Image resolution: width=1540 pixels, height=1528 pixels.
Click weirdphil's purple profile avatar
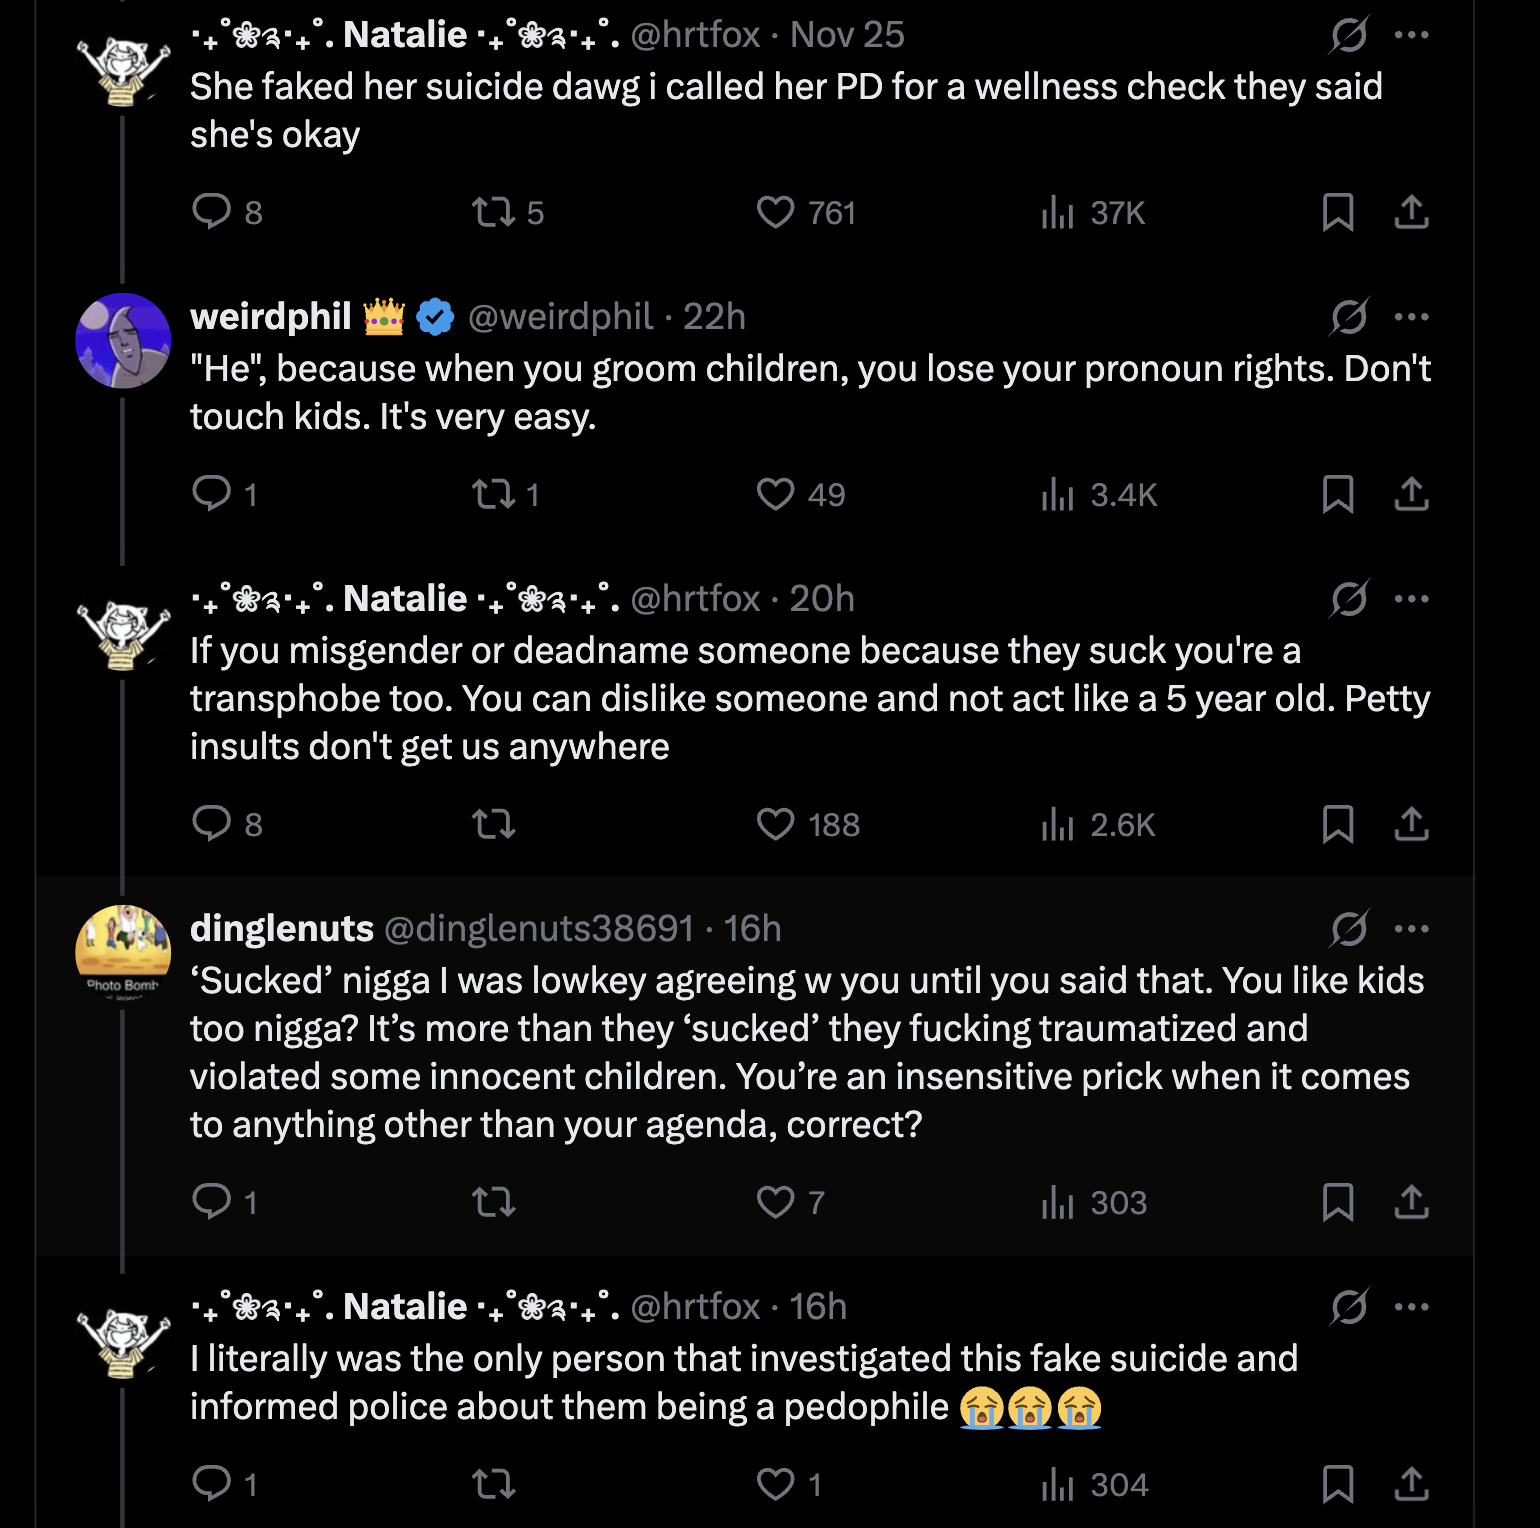(x=123, y=341)
